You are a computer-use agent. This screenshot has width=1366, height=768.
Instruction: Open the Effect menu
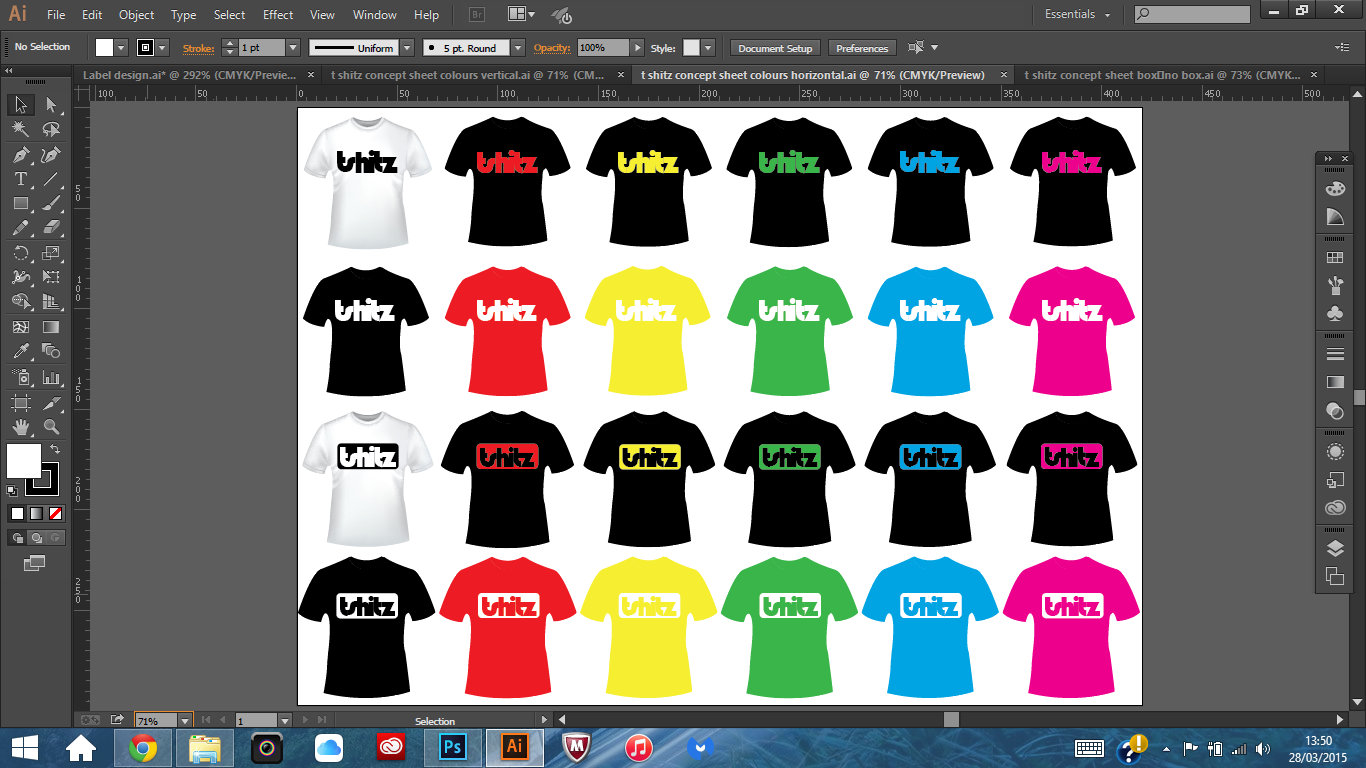(x=277, y=14)
